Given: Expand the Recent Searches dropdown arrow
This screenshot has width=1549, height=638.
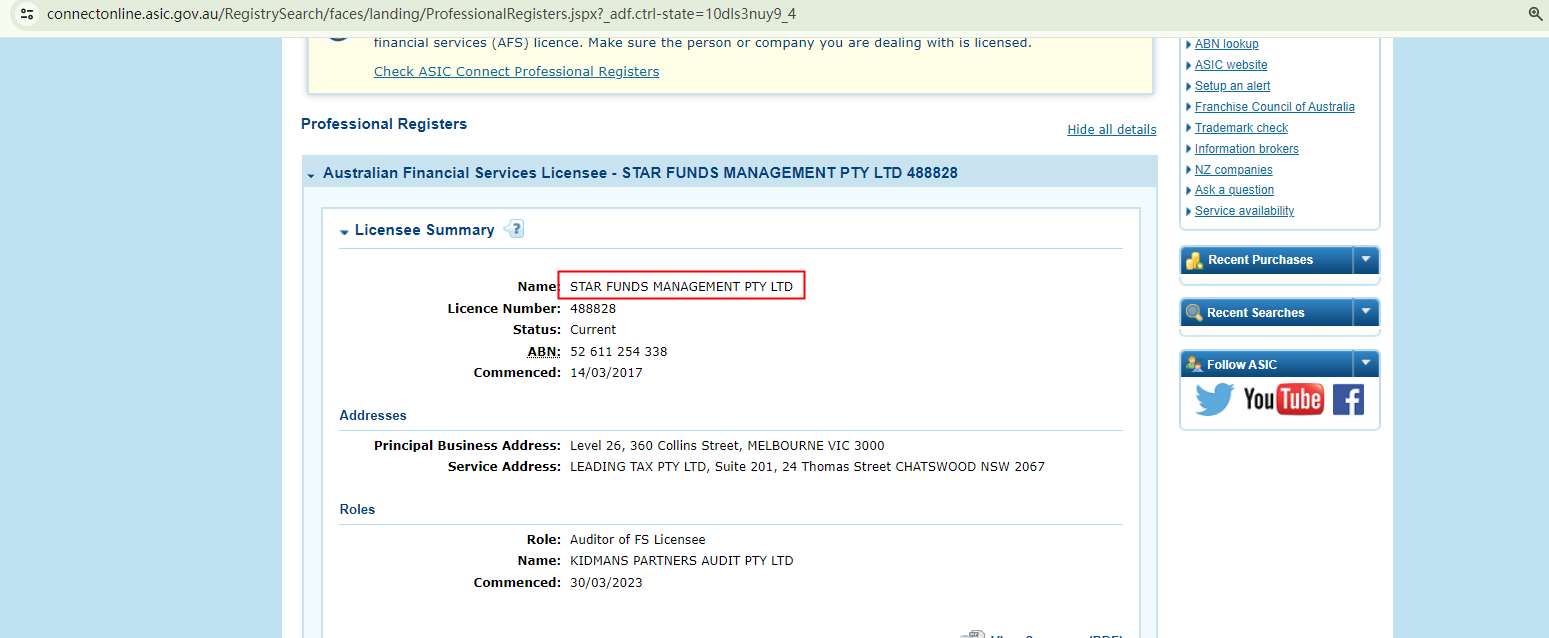Looking at the screenshot, I should (x=1366, y=312).
